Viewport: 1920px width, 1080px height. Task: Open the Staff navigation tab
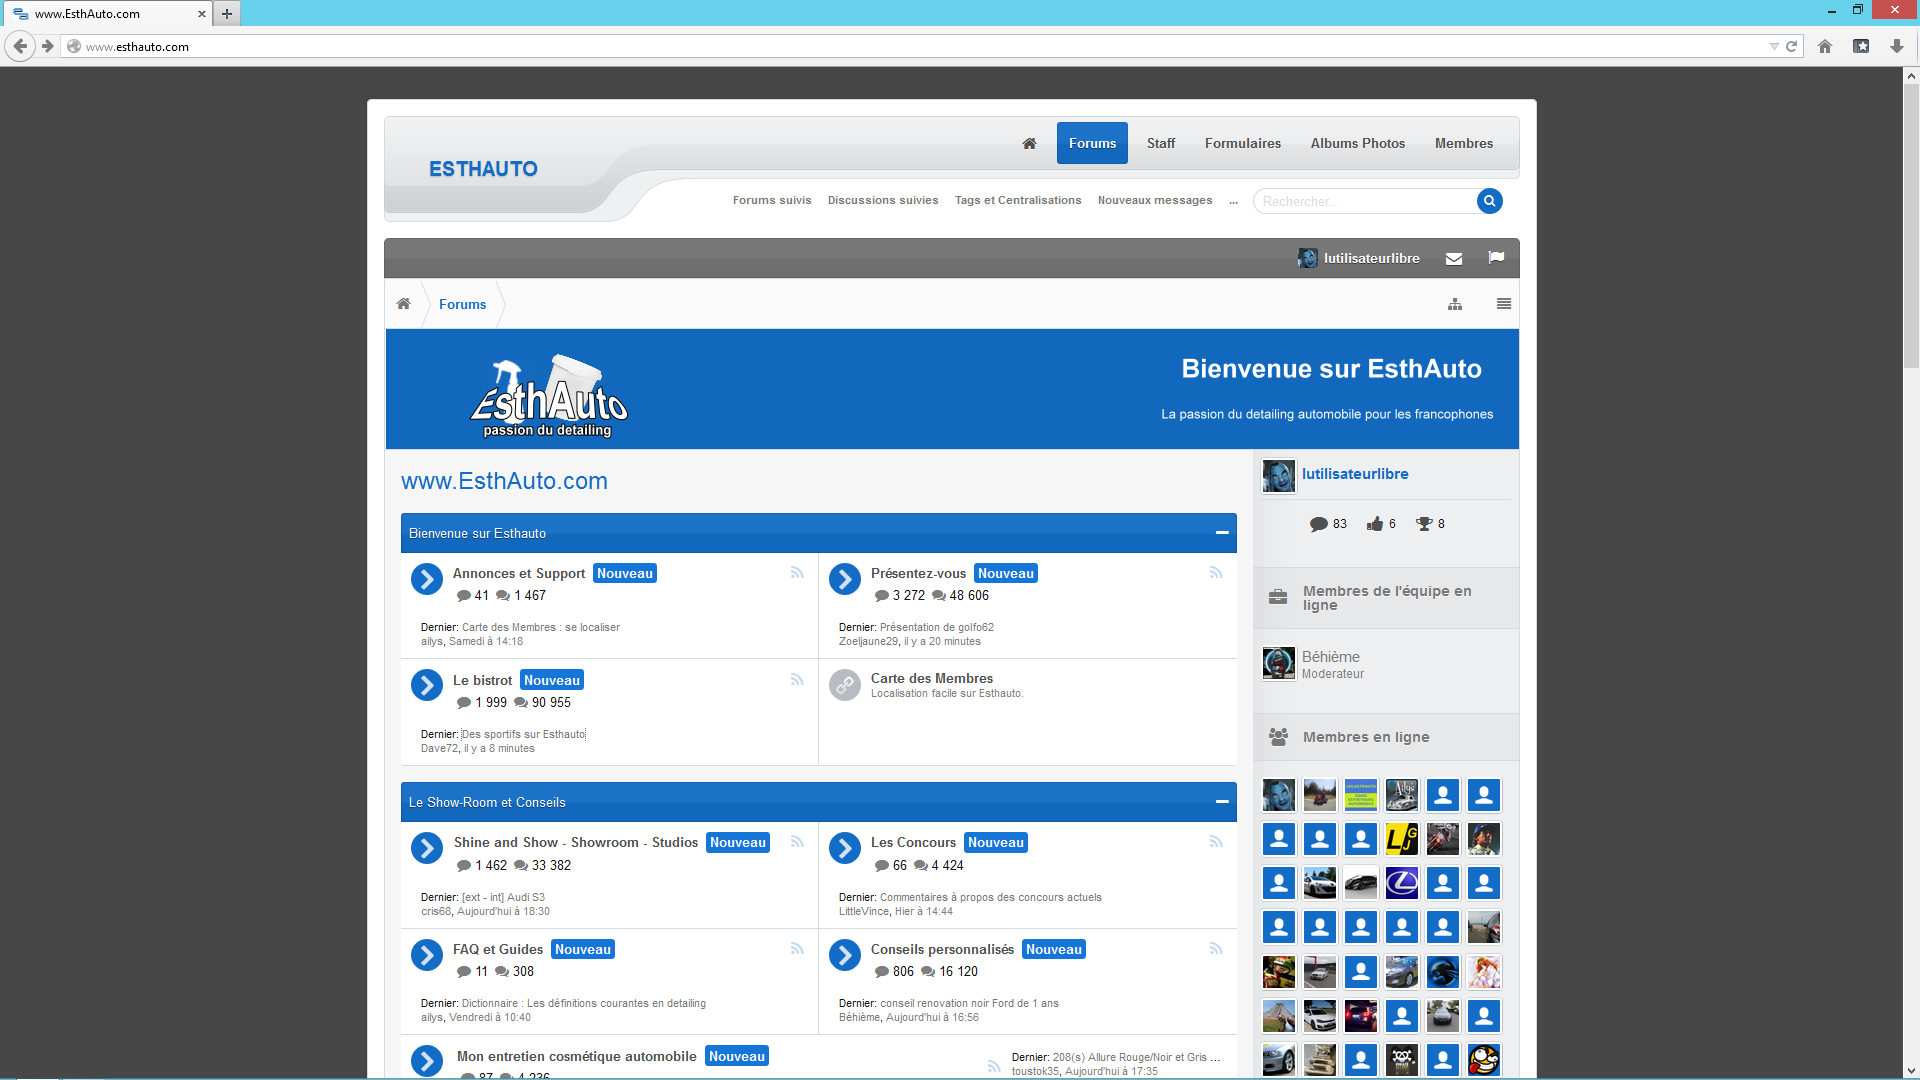1161,143
